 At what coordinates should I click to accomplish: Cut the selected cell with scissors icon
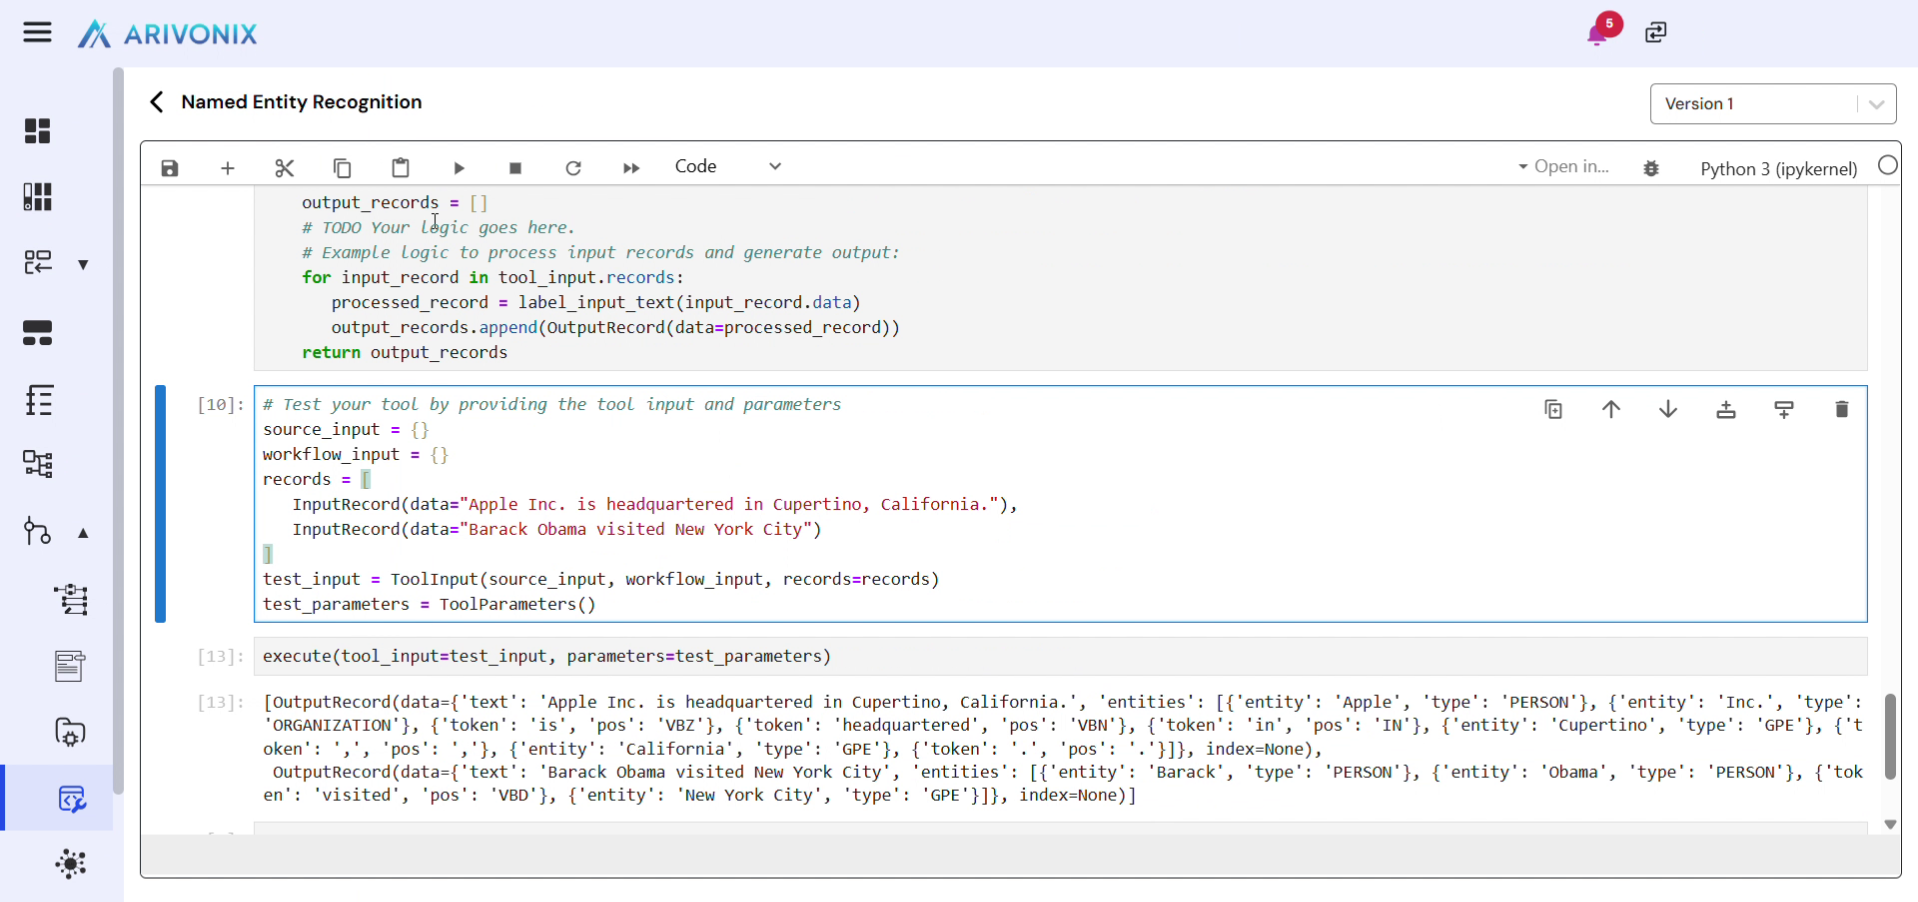(x=284, y=168)
